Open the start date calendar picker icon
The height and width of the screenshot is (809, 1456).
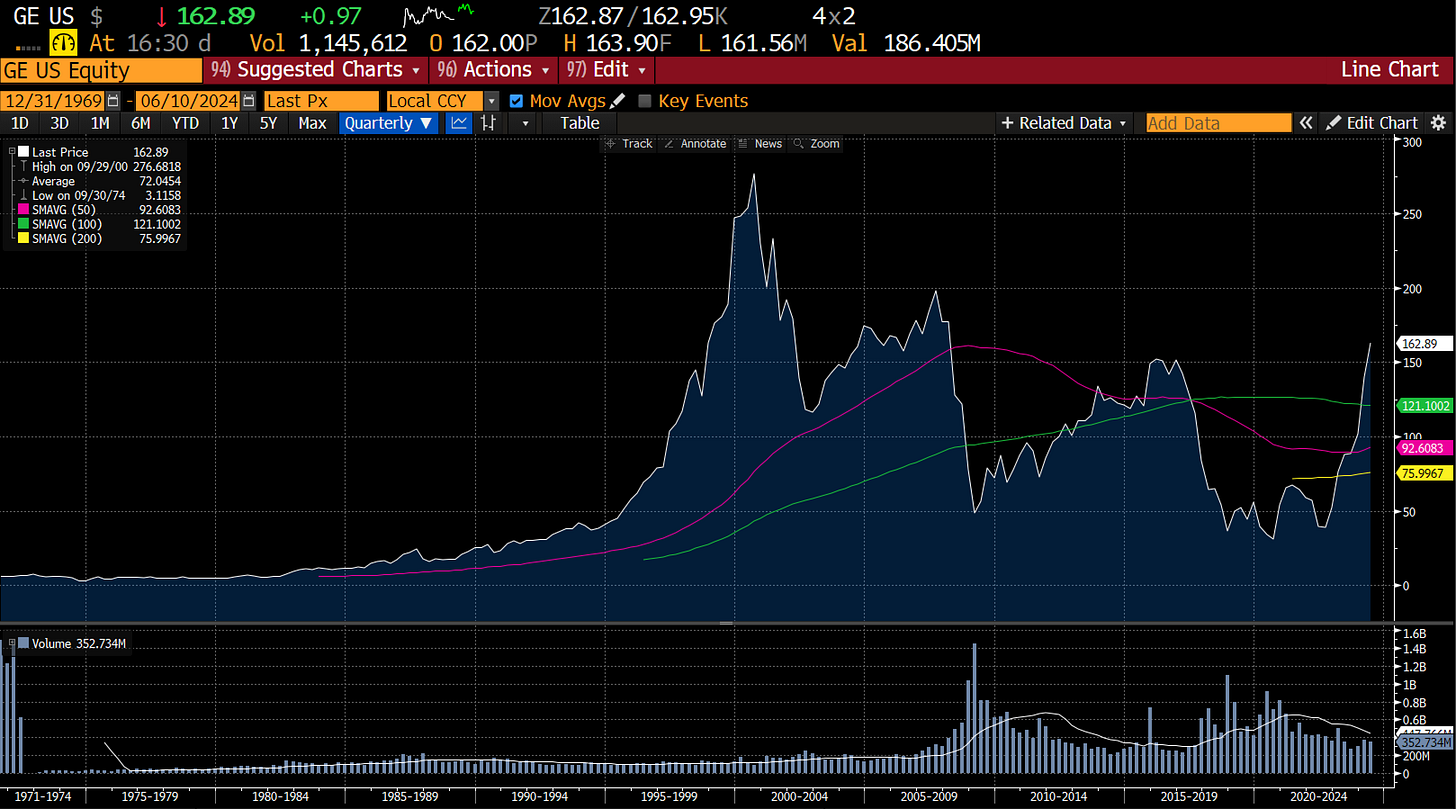tap(113, 101)
